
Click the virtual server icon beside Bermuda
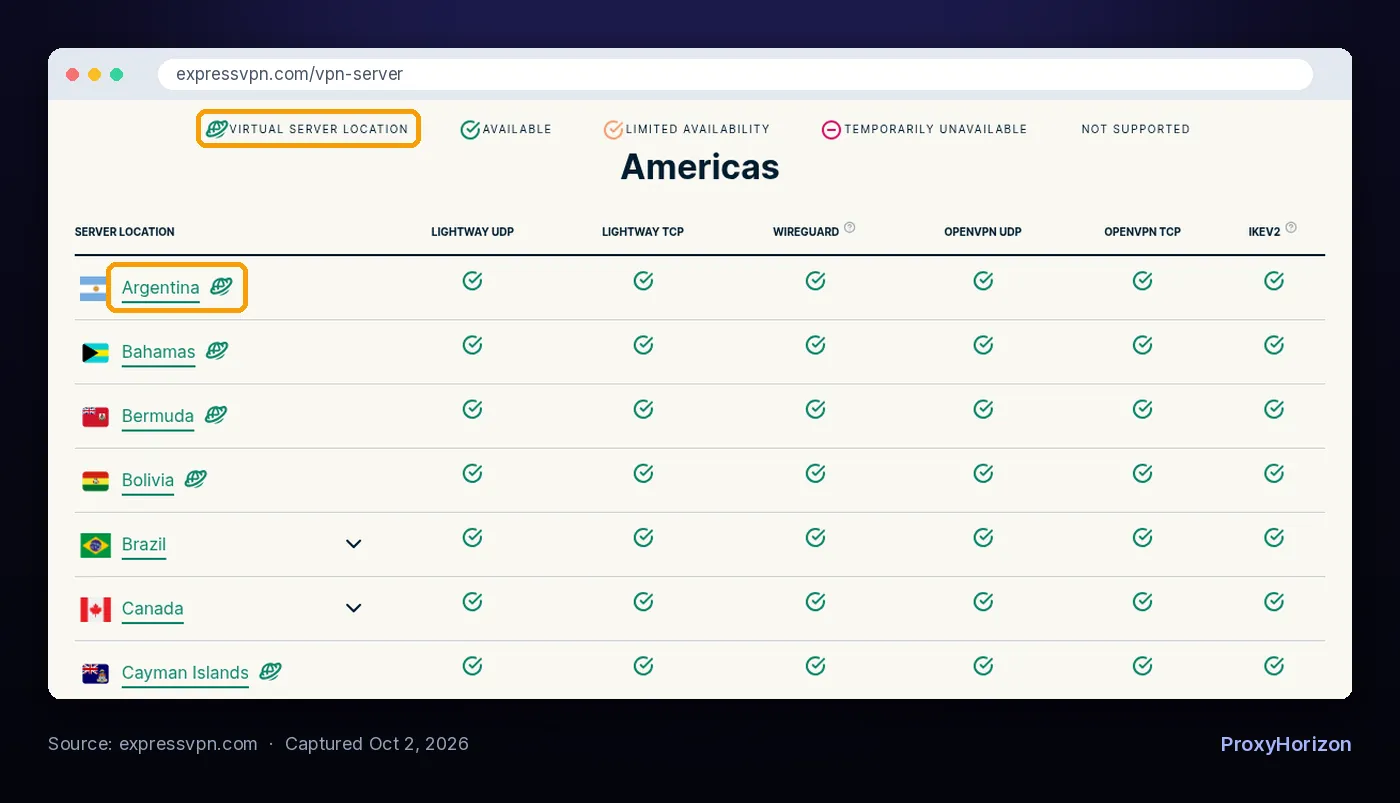(216, 414)
